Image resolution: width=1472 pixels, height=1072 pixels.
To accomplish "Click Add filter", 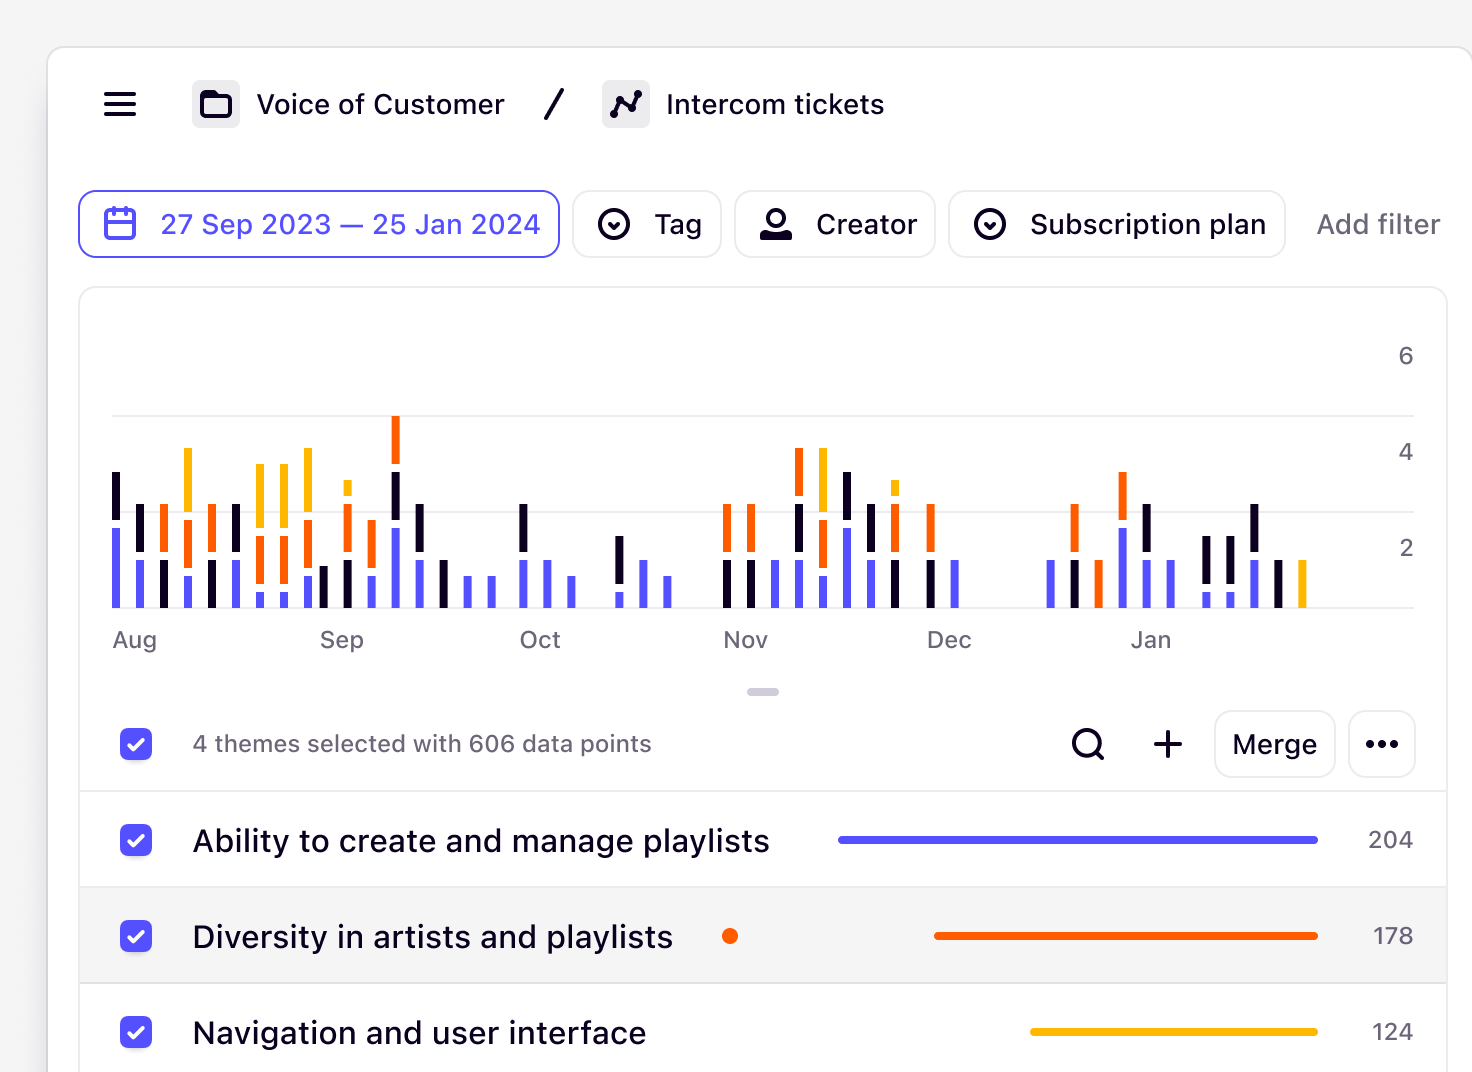I will click(1377, 224).
